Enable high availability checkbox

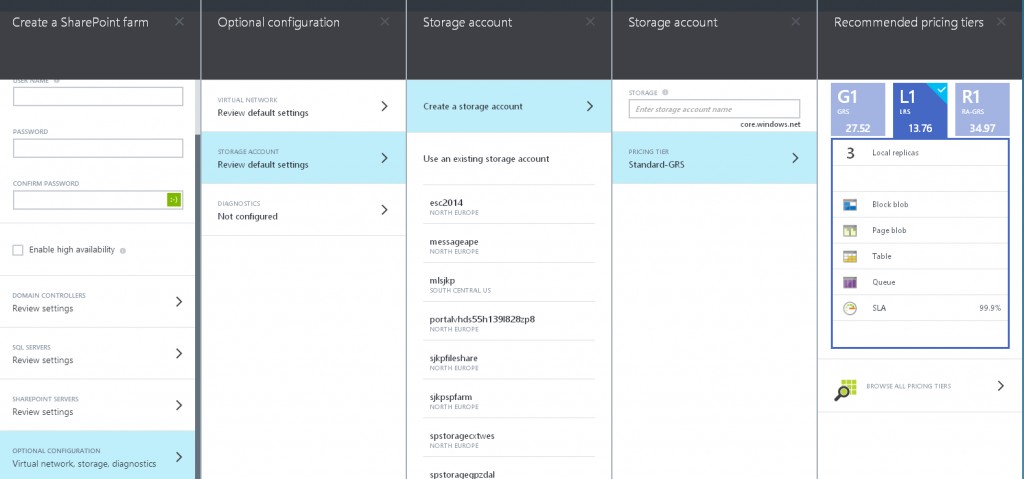(x=18, y=250)
